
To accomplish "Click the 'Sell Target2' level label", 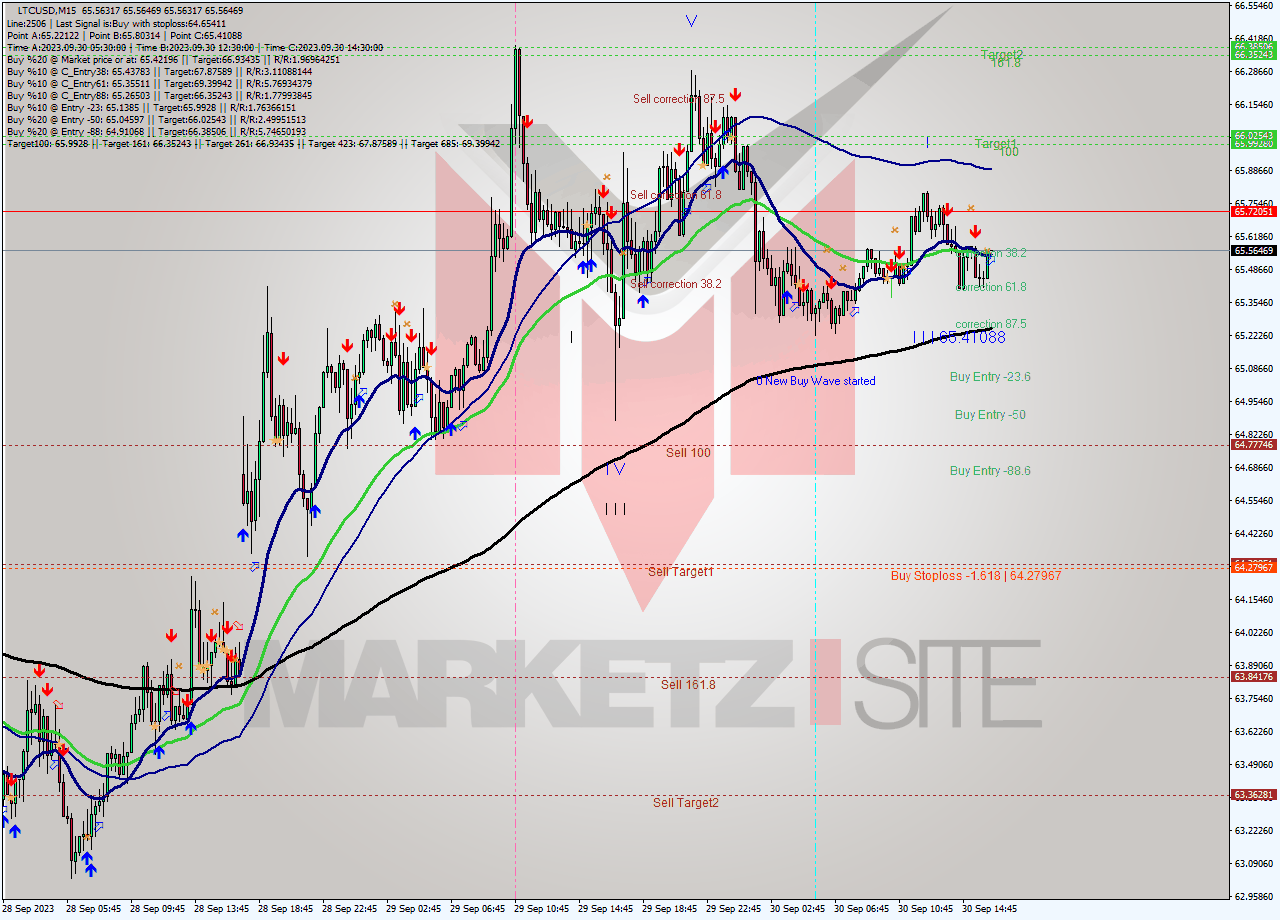I will coord(686,803).
